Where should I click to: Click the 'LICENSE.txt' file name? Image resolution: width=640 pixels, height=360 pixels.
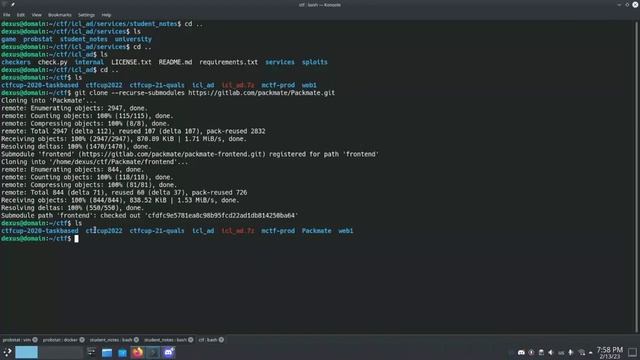point(131,62)
